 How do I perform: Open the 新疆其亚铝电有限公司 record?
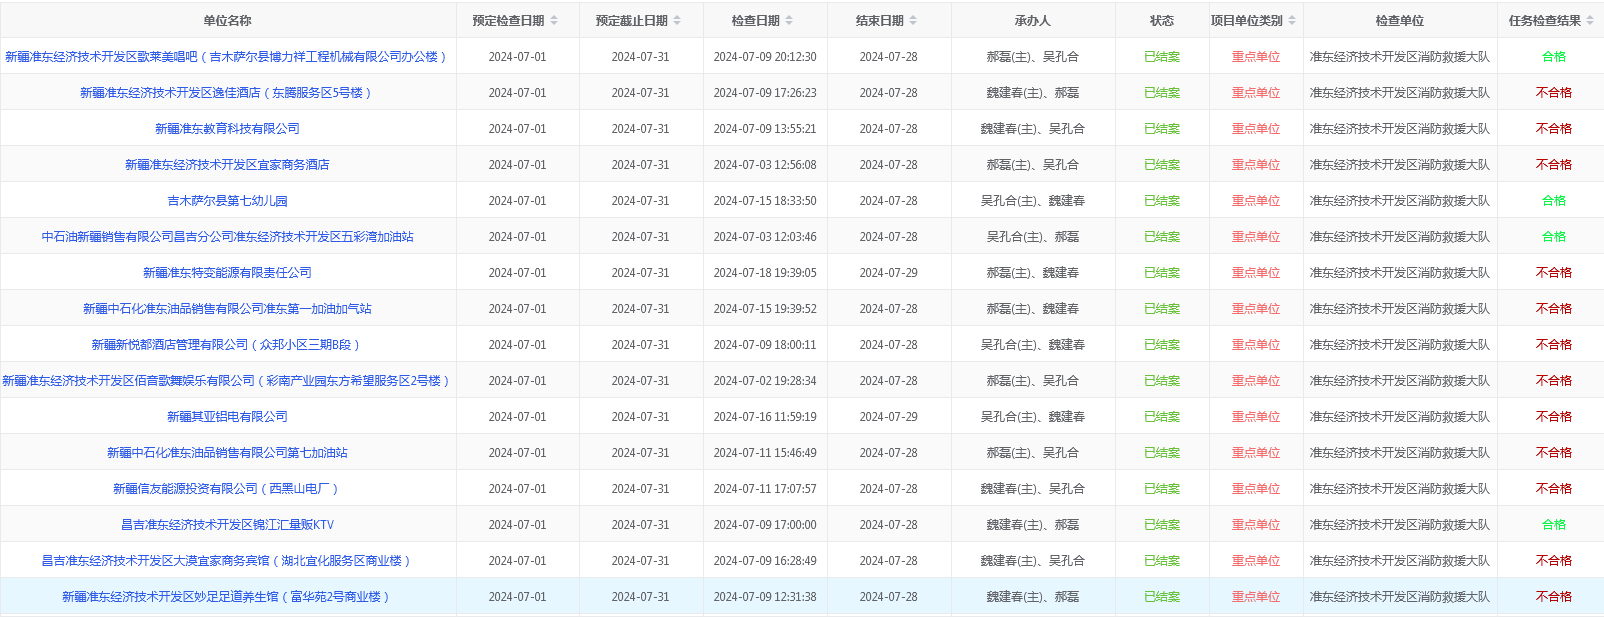[x=227, y=417]
